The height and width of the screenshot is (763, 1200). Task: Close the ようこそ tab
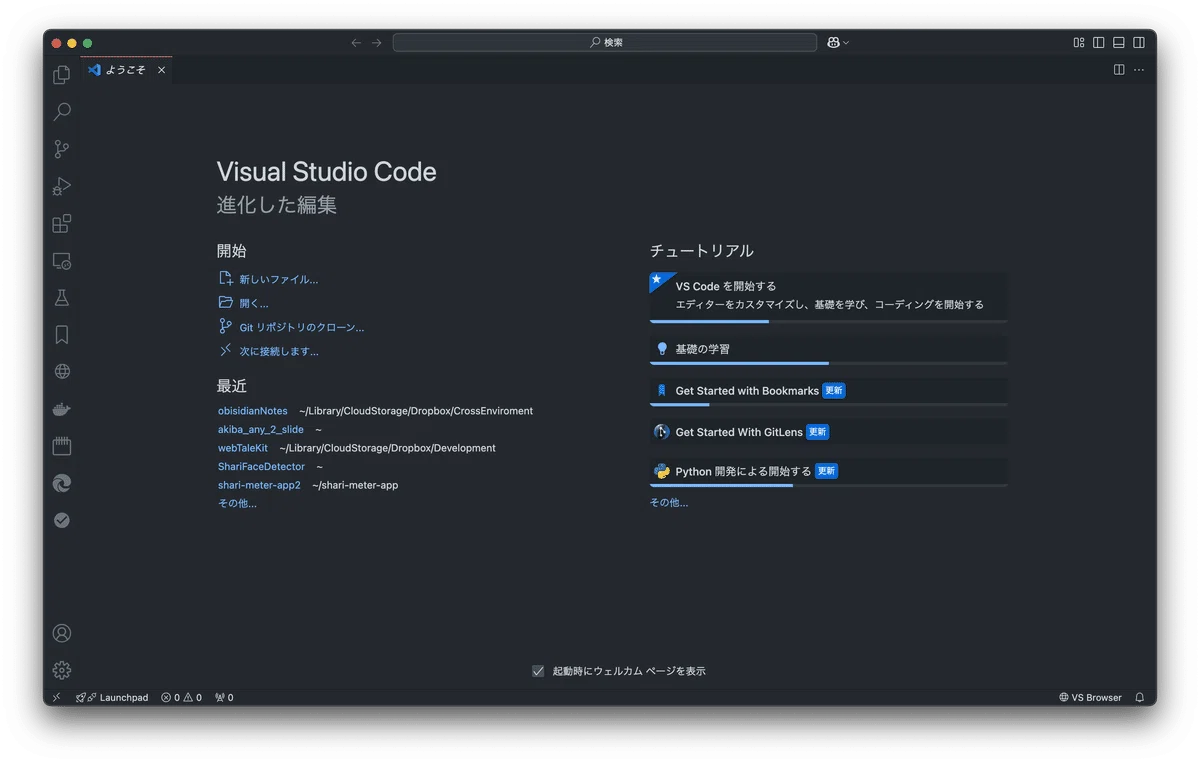161,70
